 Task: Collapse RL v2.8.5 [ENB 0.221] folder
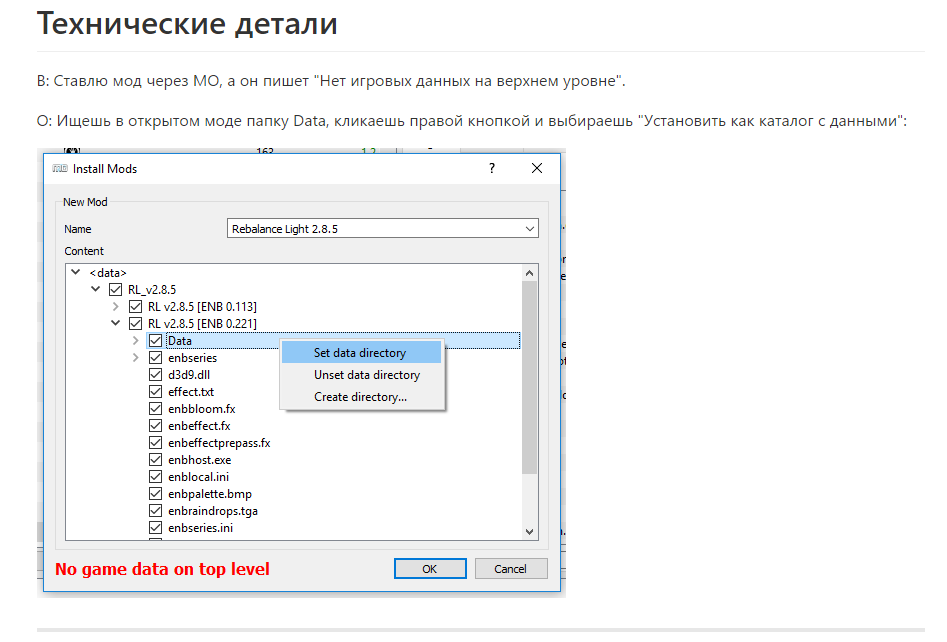115,323
